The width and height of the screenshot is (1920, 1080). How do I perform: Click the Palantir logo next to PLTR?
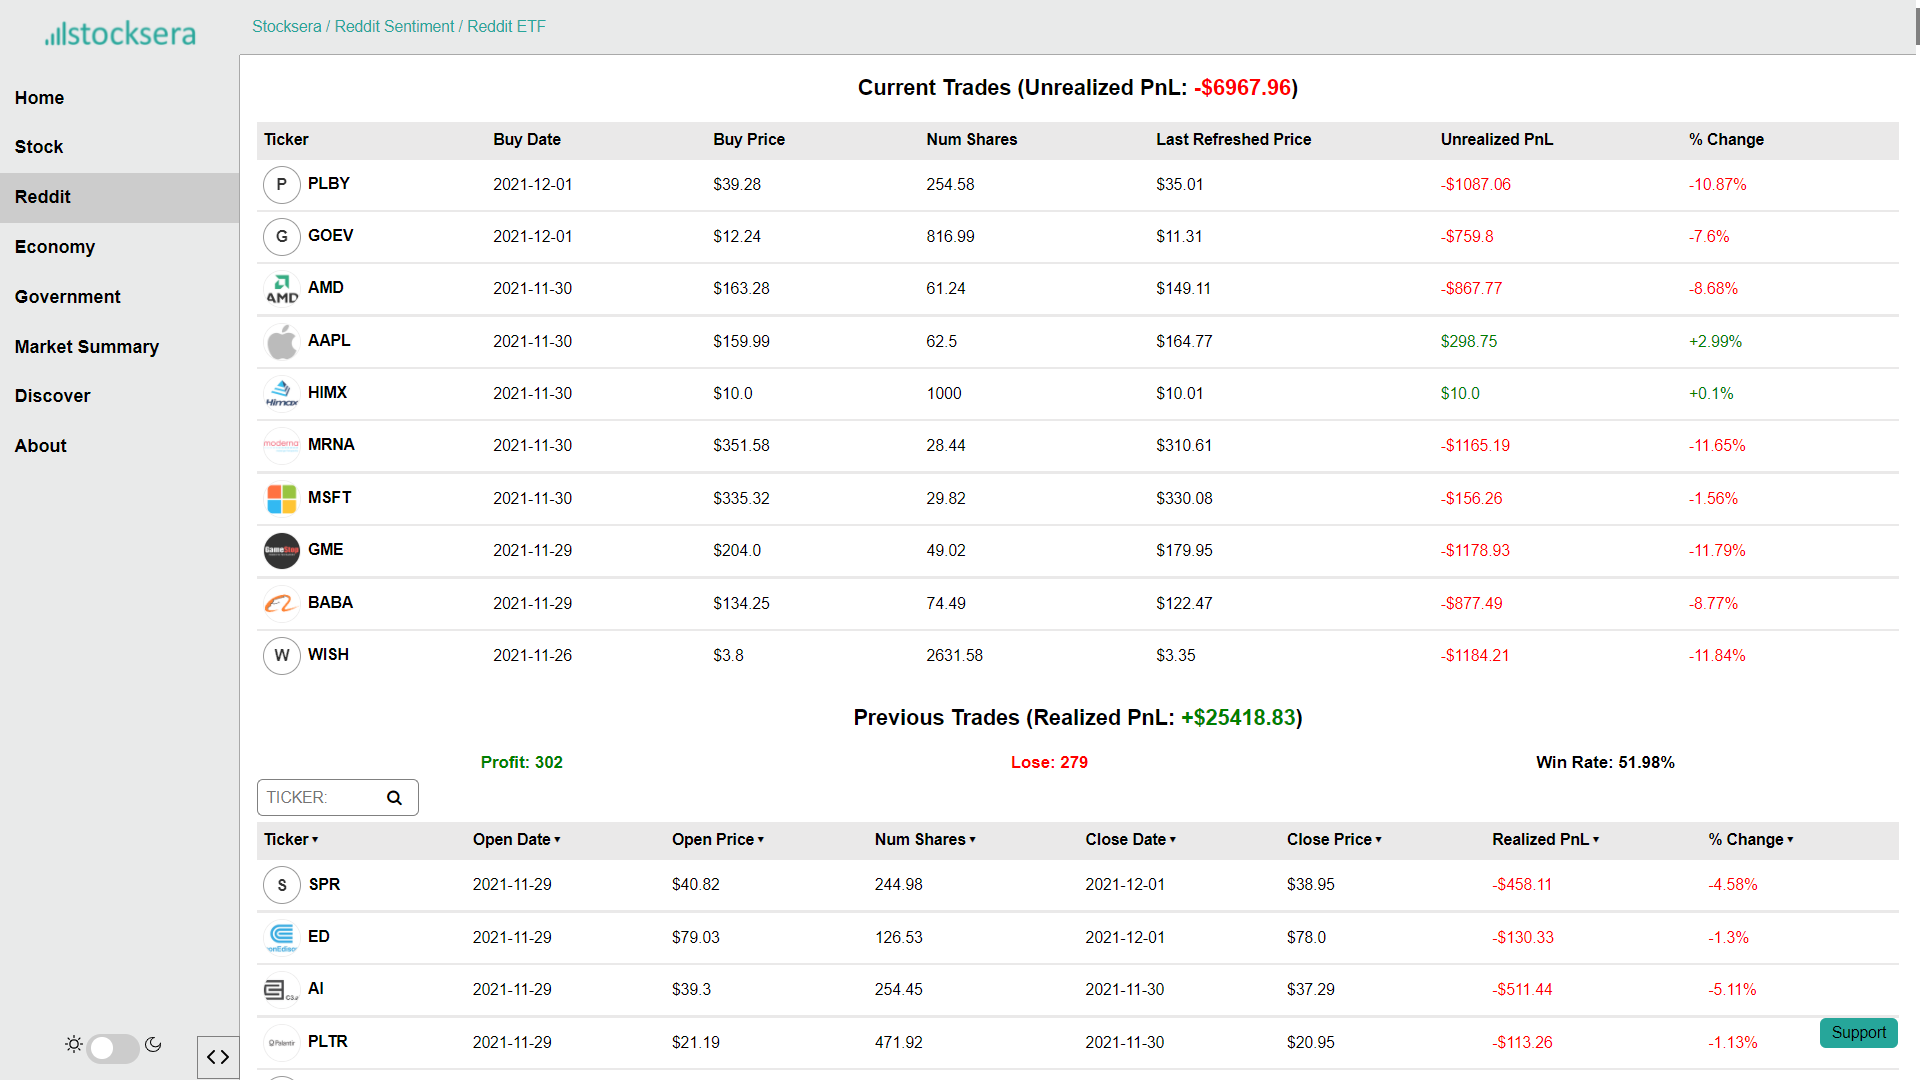coord(281,1042)
